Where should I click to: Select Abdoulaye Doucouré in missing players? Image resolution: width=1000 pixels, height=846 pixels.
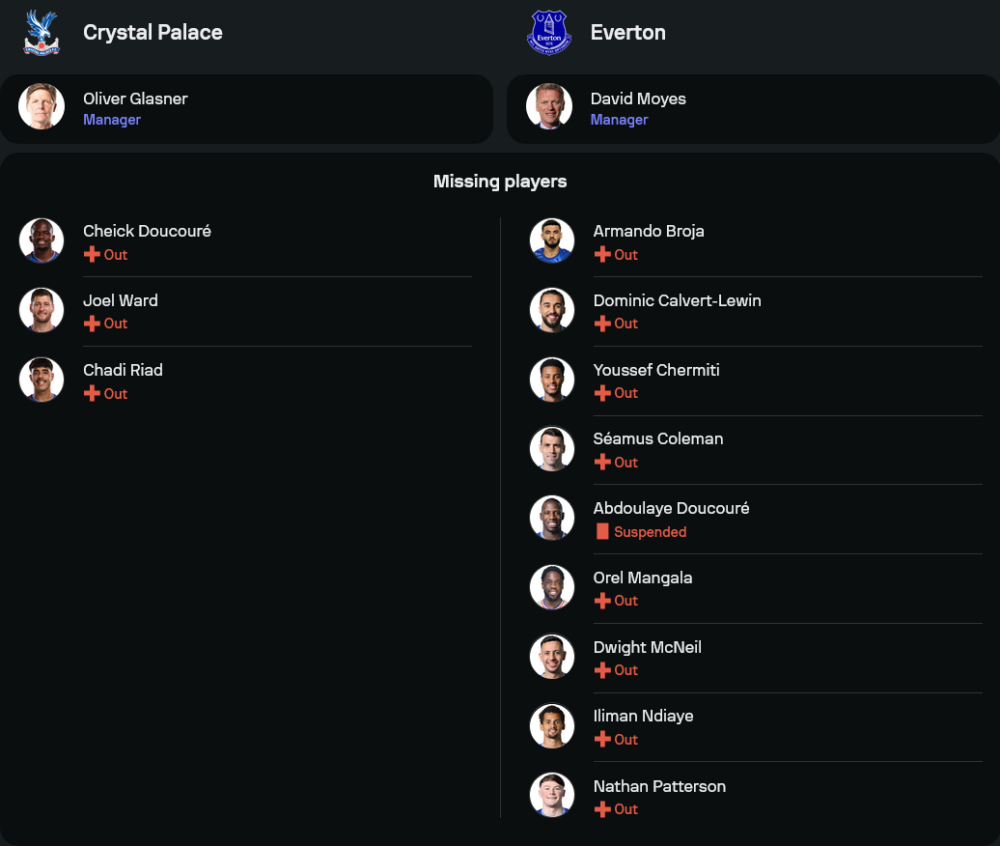pyautogui.click(x=671, y=508)
